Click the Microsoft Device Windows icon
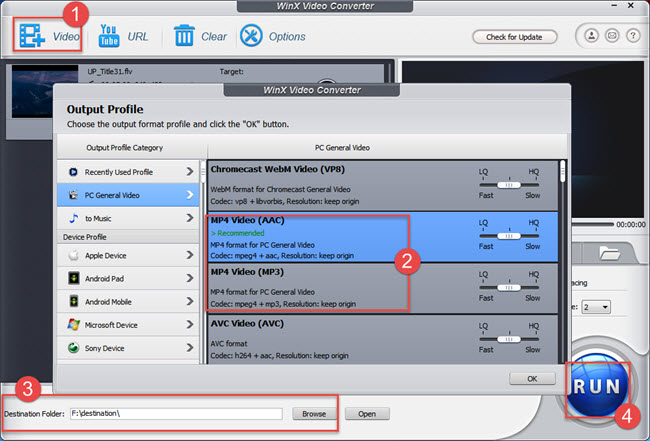Screen dimensions: 650x441 [73, 325]
